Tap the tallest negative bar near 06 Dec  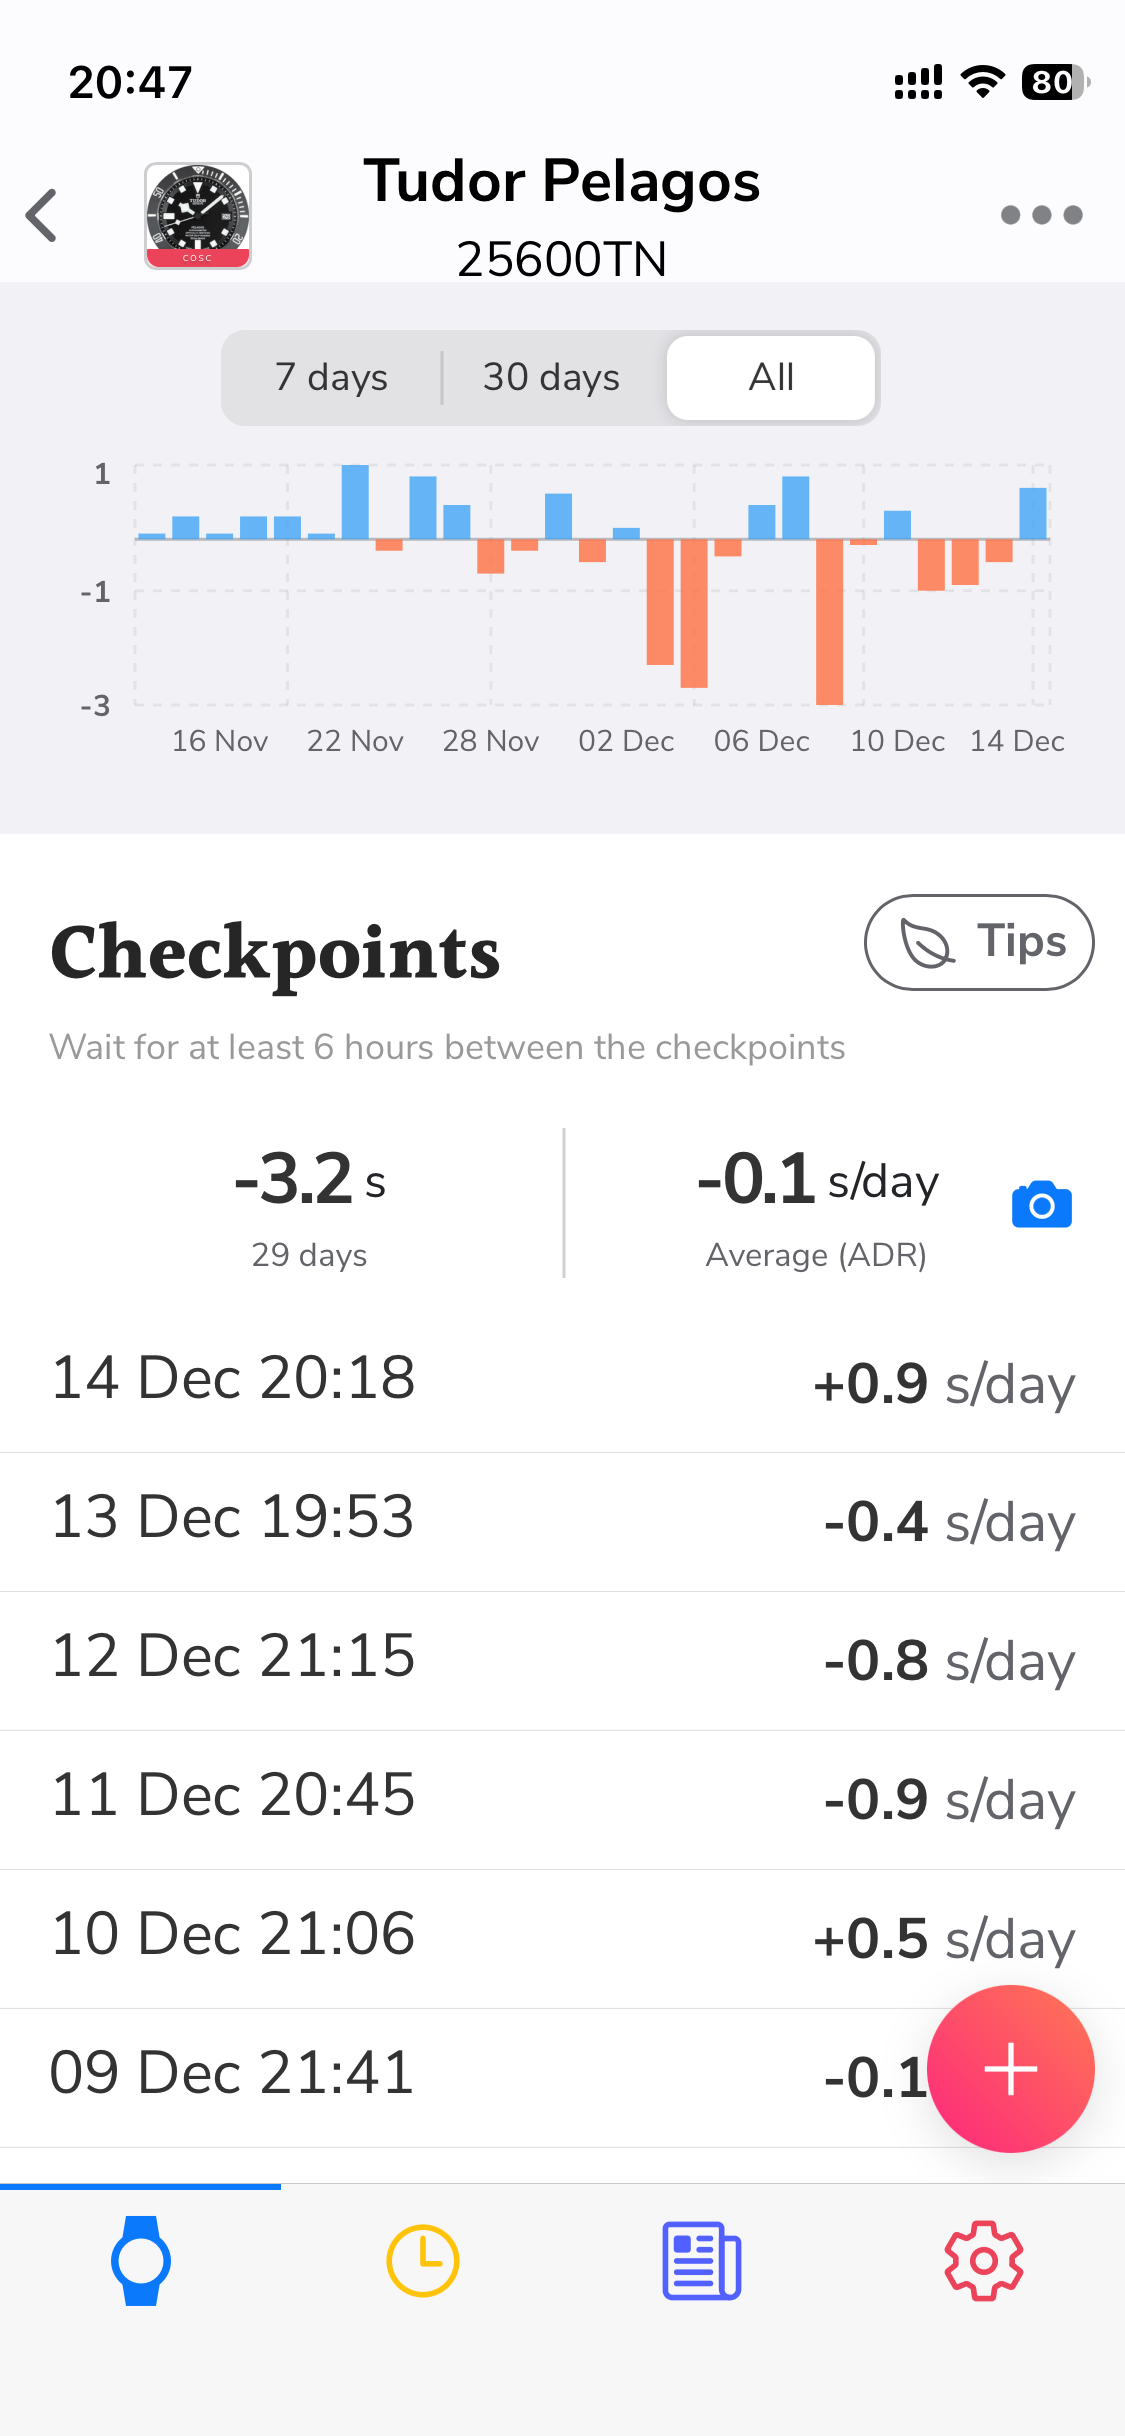coord(829,620)
